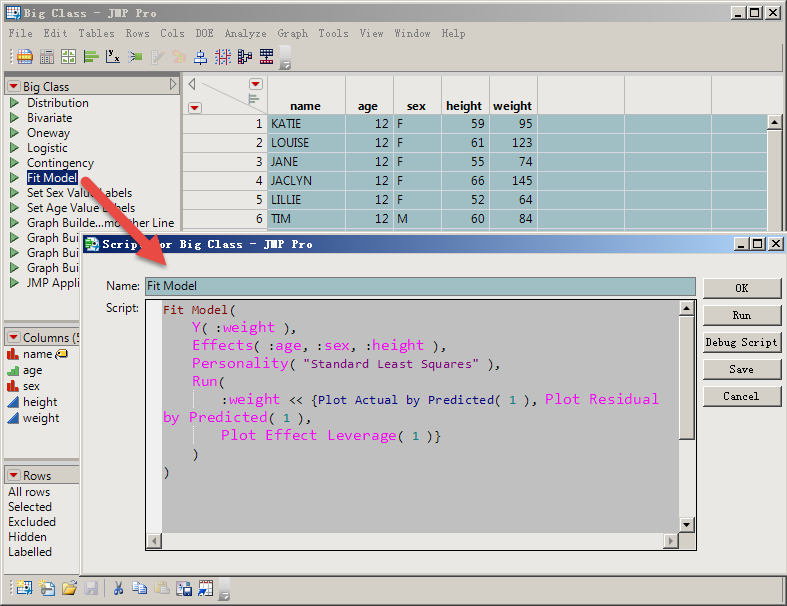This screenshot has height=606, width=787.
Task: Open the Graph menu
Action: pyautogui.click(x=292, y=33)
